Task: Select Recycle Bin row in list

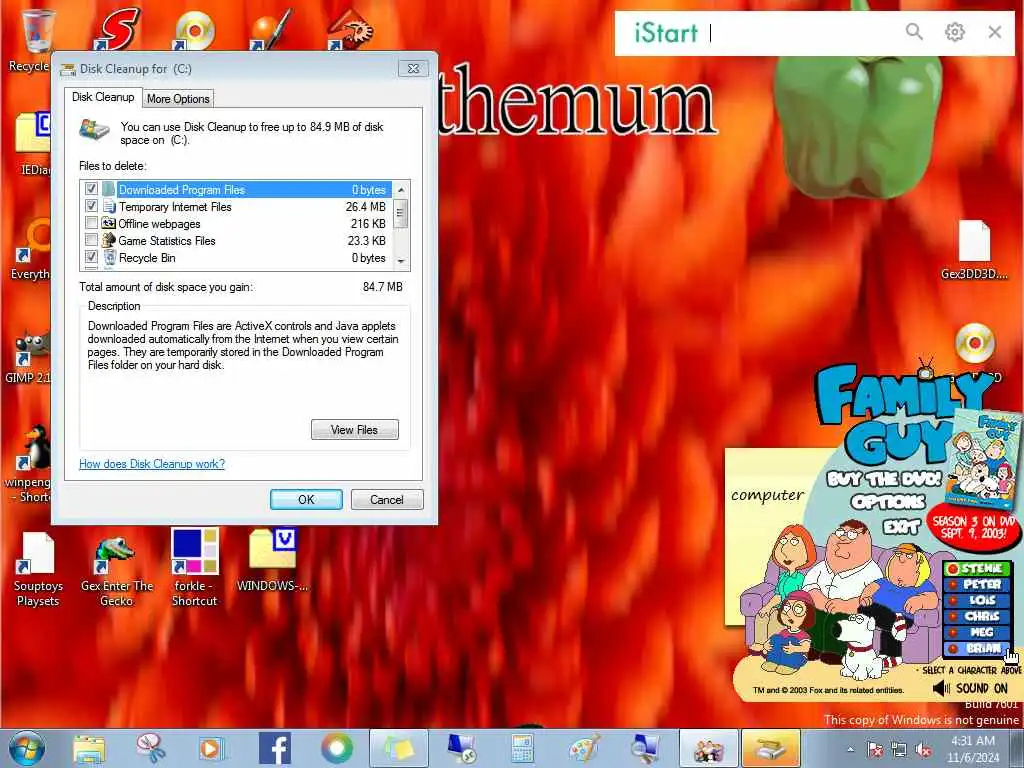Action: coord(236,257)
